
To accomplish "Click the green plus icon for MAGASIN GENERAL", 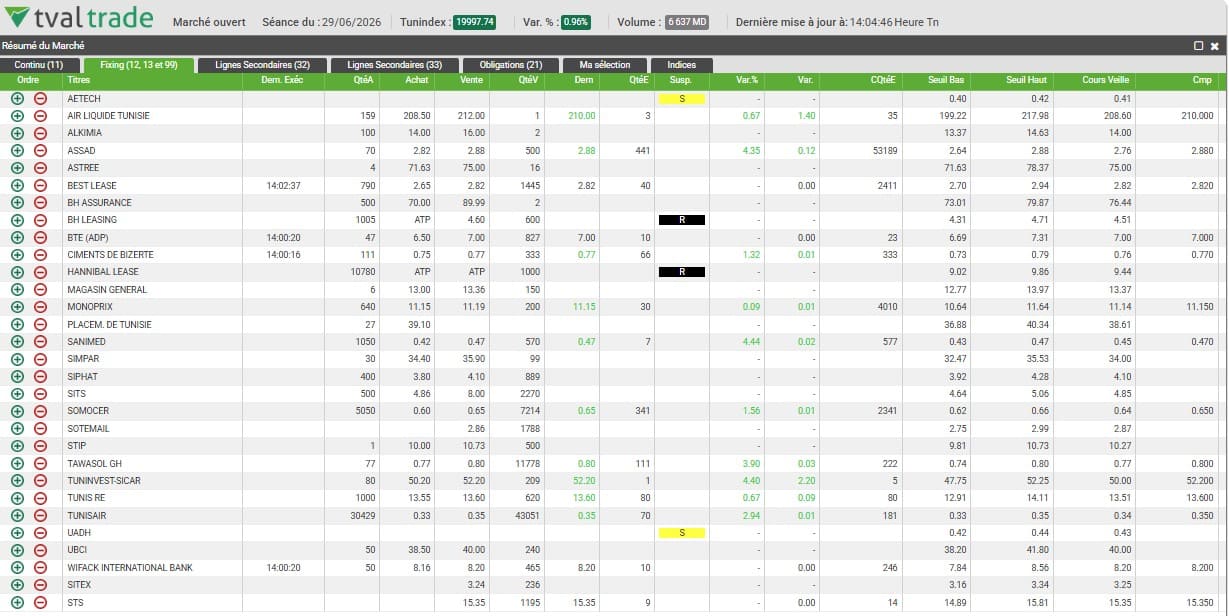I will (17, 289).
